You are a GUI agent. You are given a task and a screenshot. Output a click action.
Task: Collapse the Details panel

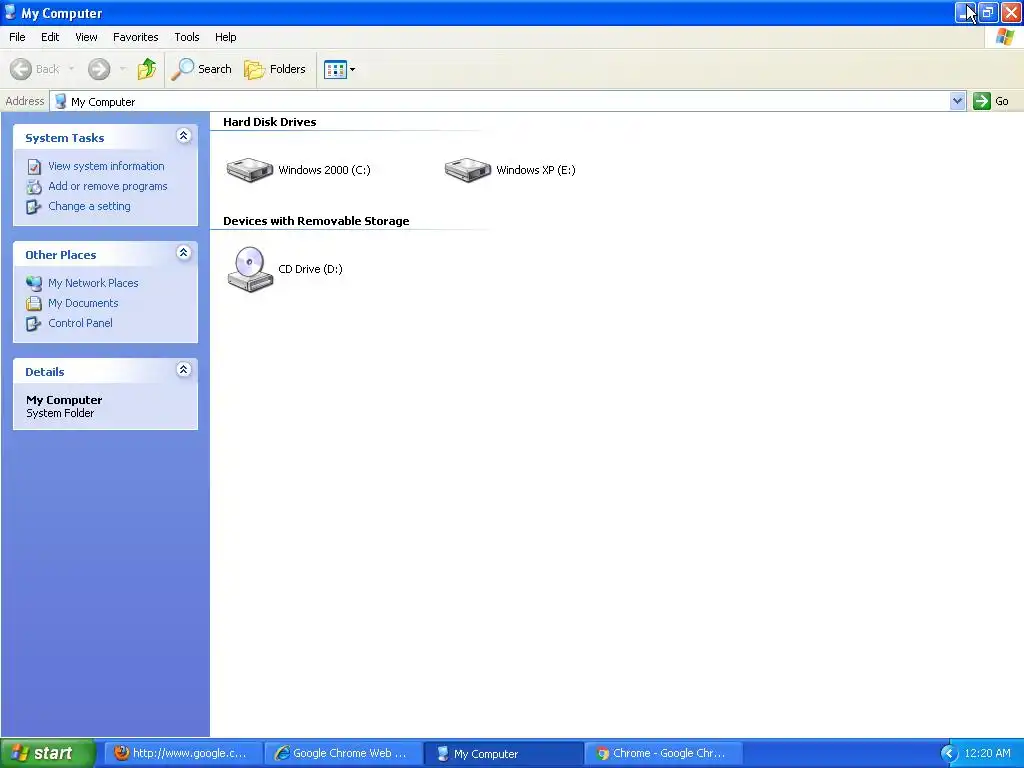coord(184,370)
